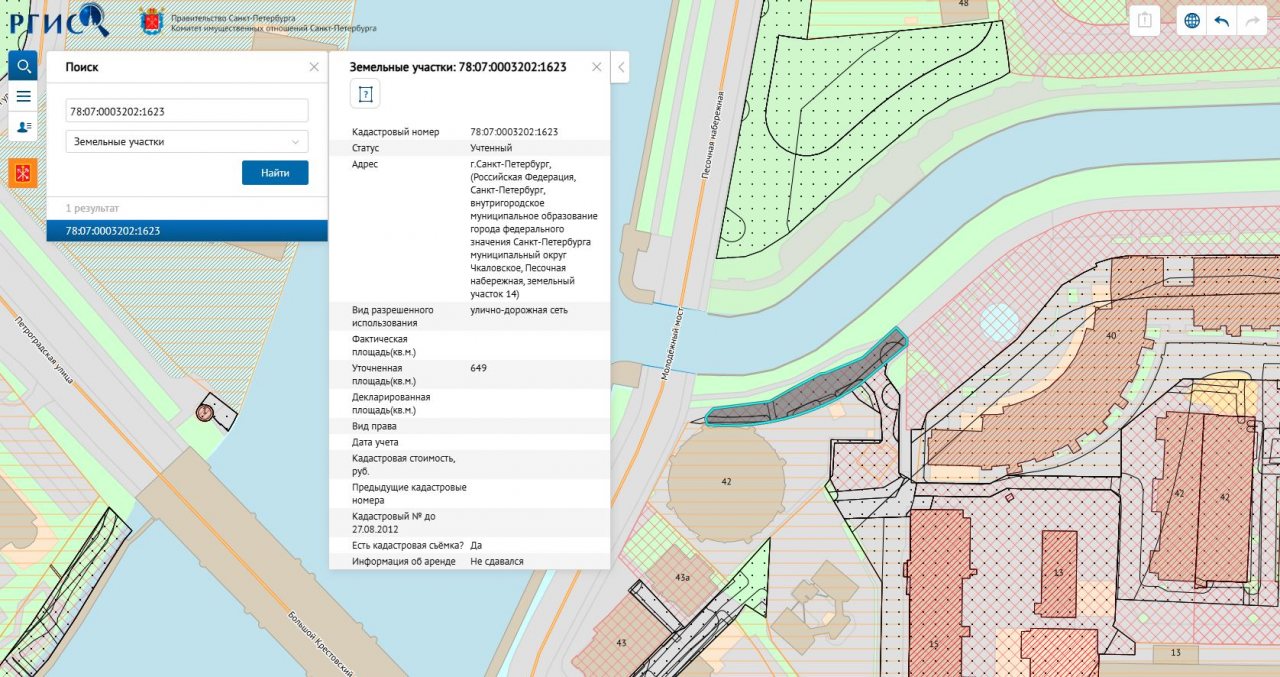Open the Земельные участки dropdown
This screenshot has height=677, width=1280.
(187, 142)
